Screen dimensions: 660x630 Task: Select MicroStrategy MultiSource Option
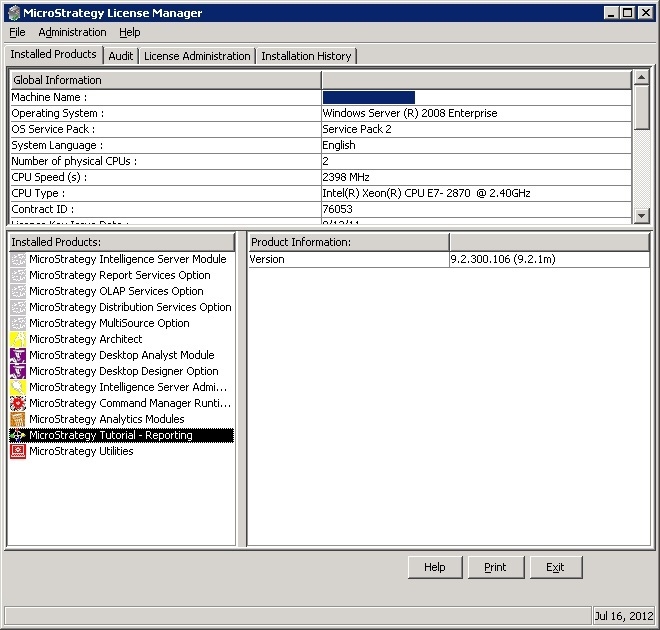tap(109, 323)
